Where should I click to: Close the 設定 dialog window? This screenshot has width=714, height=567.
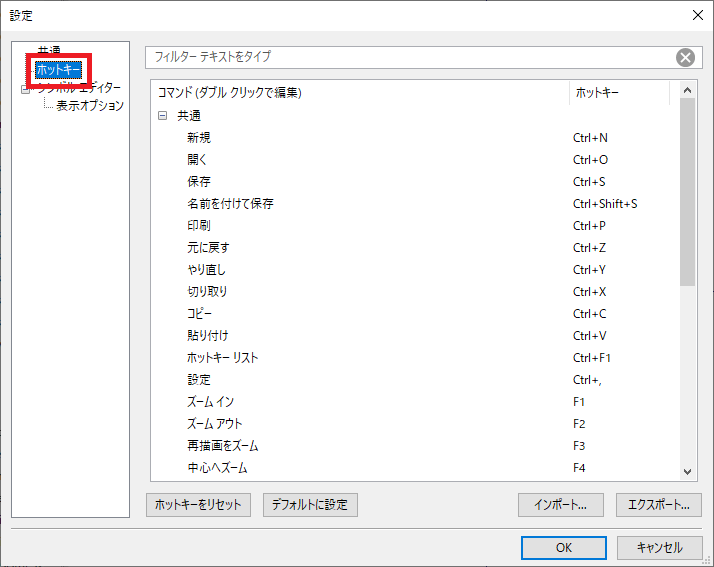click(x=696, y=14)
